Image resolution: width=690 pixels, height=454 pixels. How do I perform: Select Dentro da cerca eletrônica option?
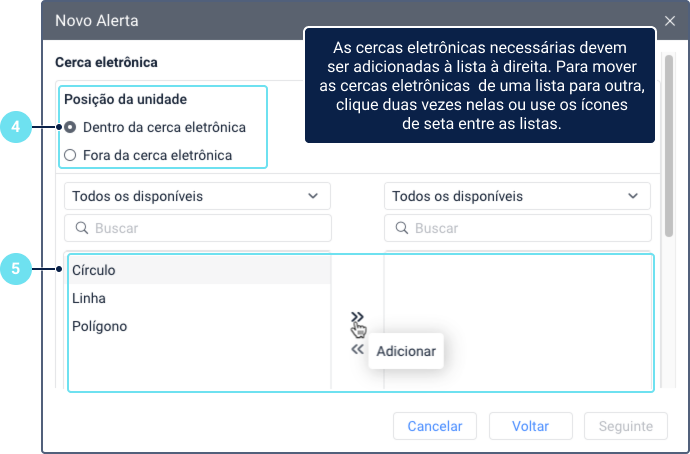(x=70, y=127)
